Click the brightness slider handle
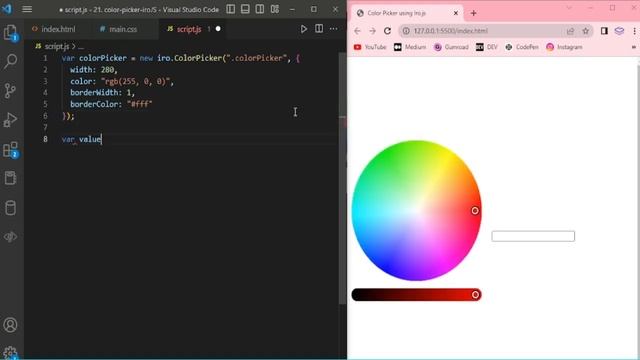 [x=476, y=295]
